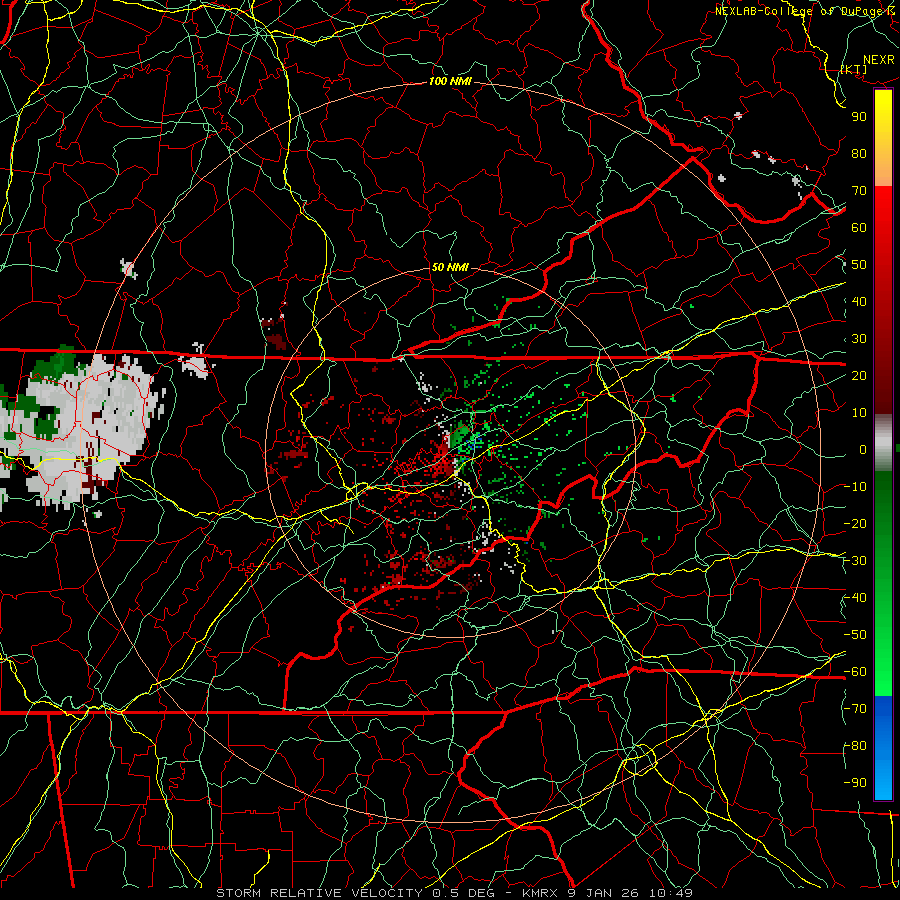900x900 pixels.
Task: Click the KMRX station identifier in the caption
Action: [x=541, y=893]
